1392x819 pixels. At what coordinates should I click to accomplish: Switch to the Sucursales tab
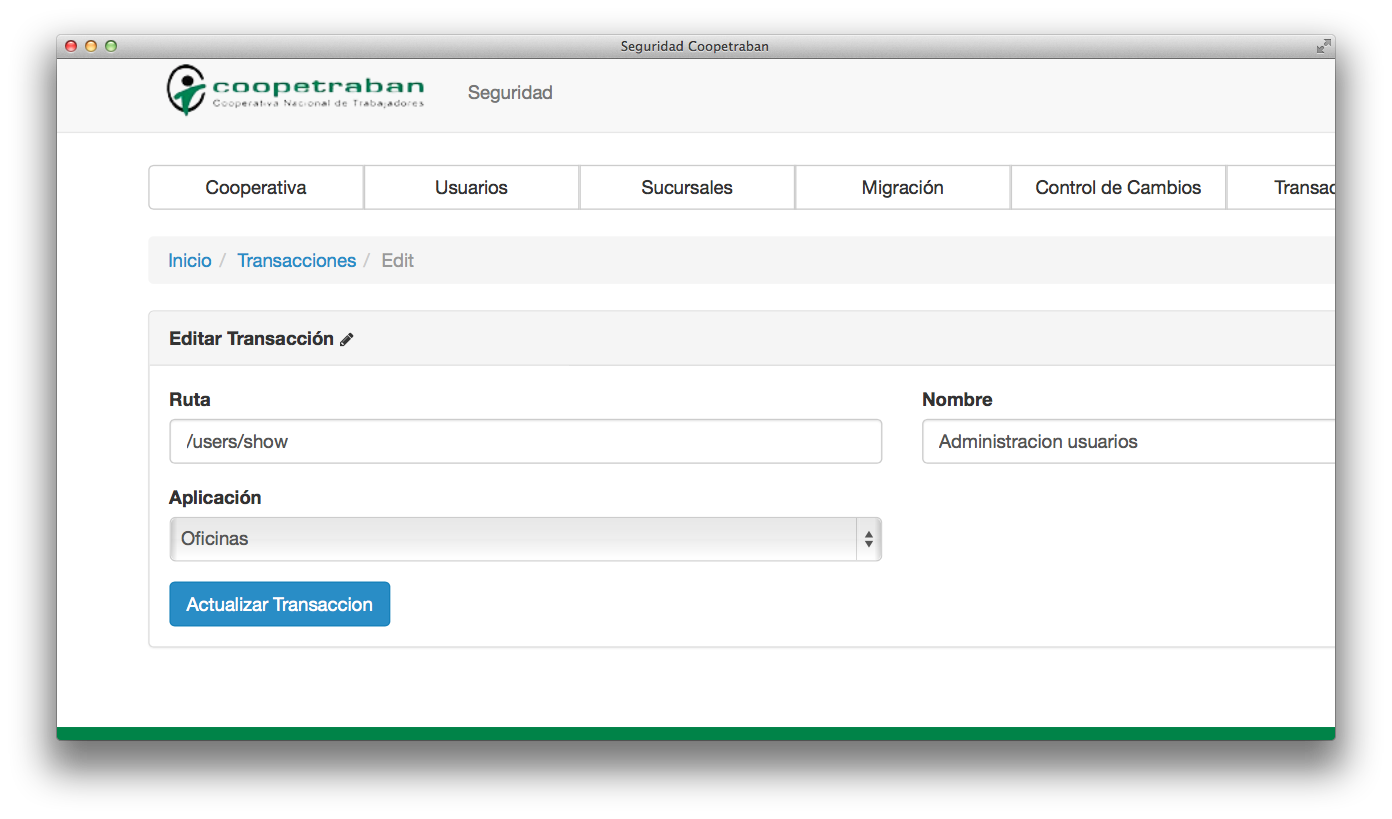click(x=687, y=188)
